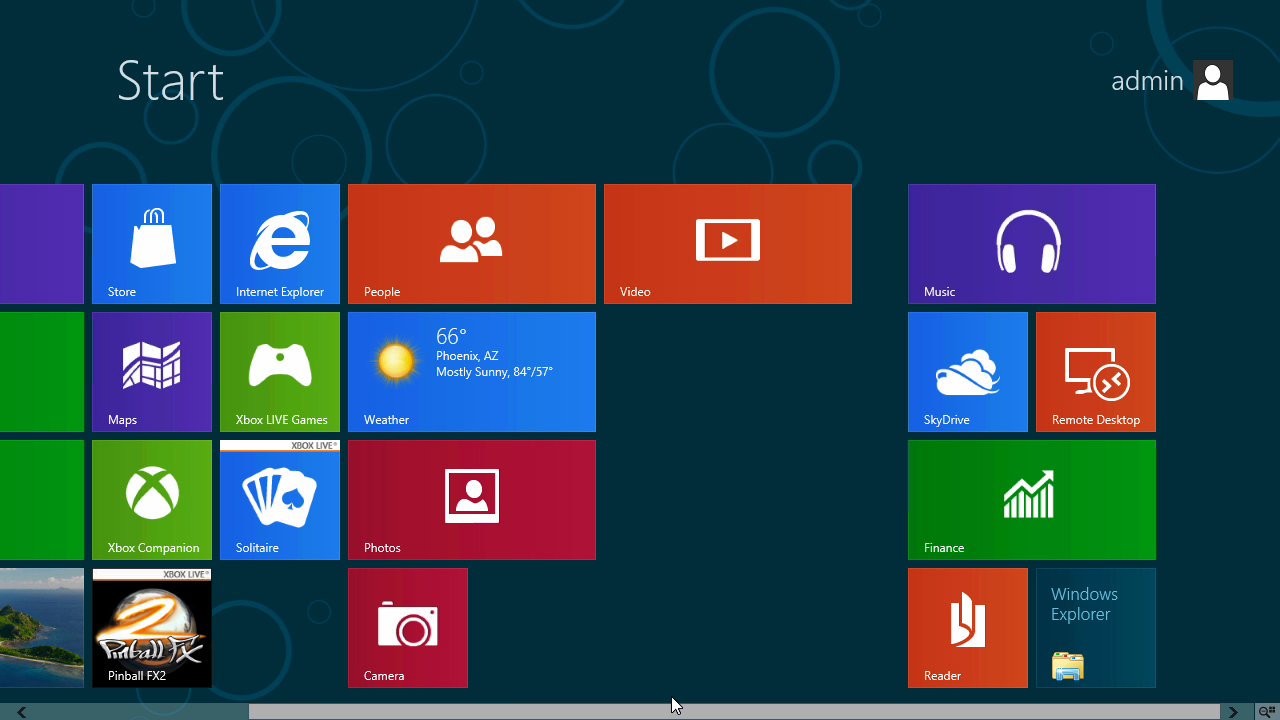This screenshot has height=720, width=1280.
Task: Launch Internet Explorer tile
Action: (x=280, y=244)
